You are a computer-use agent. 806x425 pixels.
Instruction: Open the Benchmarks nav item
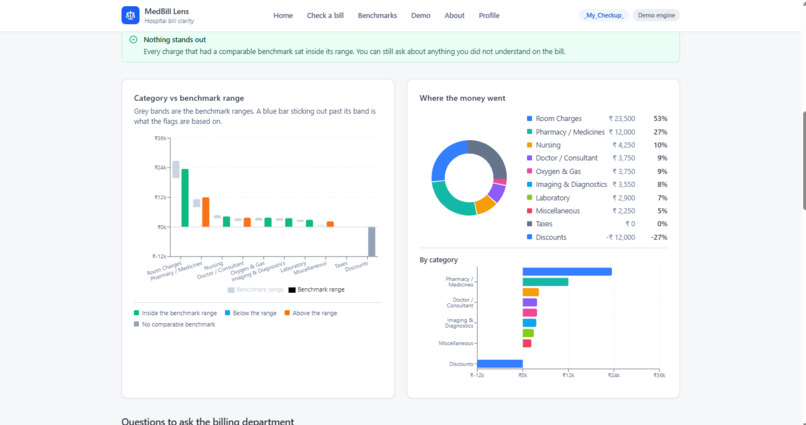click(377, 15)
